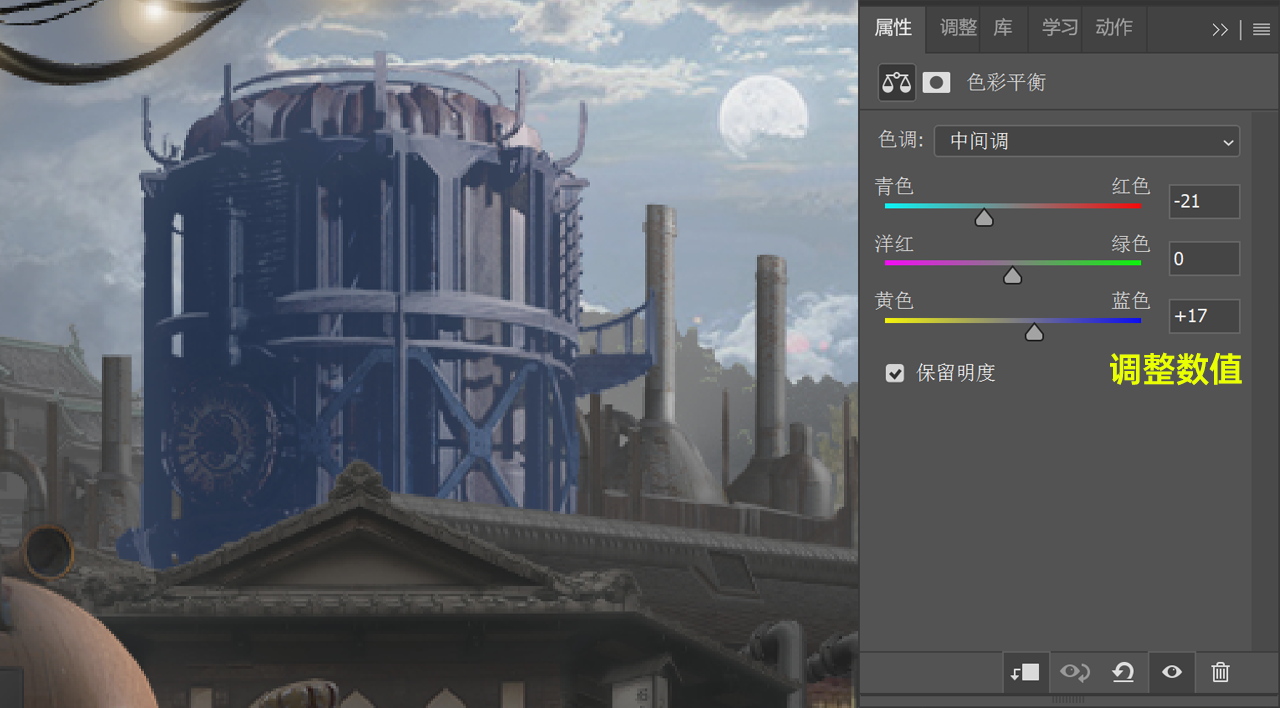The width and height of the screenshot is (1280, 708).
Task: Click the yellow-blue value field showing +17
Action: pos(1204,316)
